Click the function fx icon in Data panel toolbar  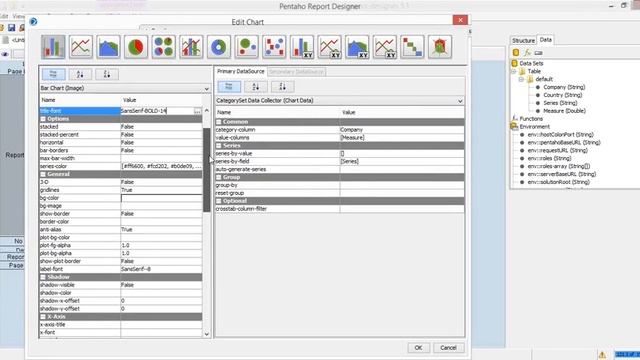527,53
